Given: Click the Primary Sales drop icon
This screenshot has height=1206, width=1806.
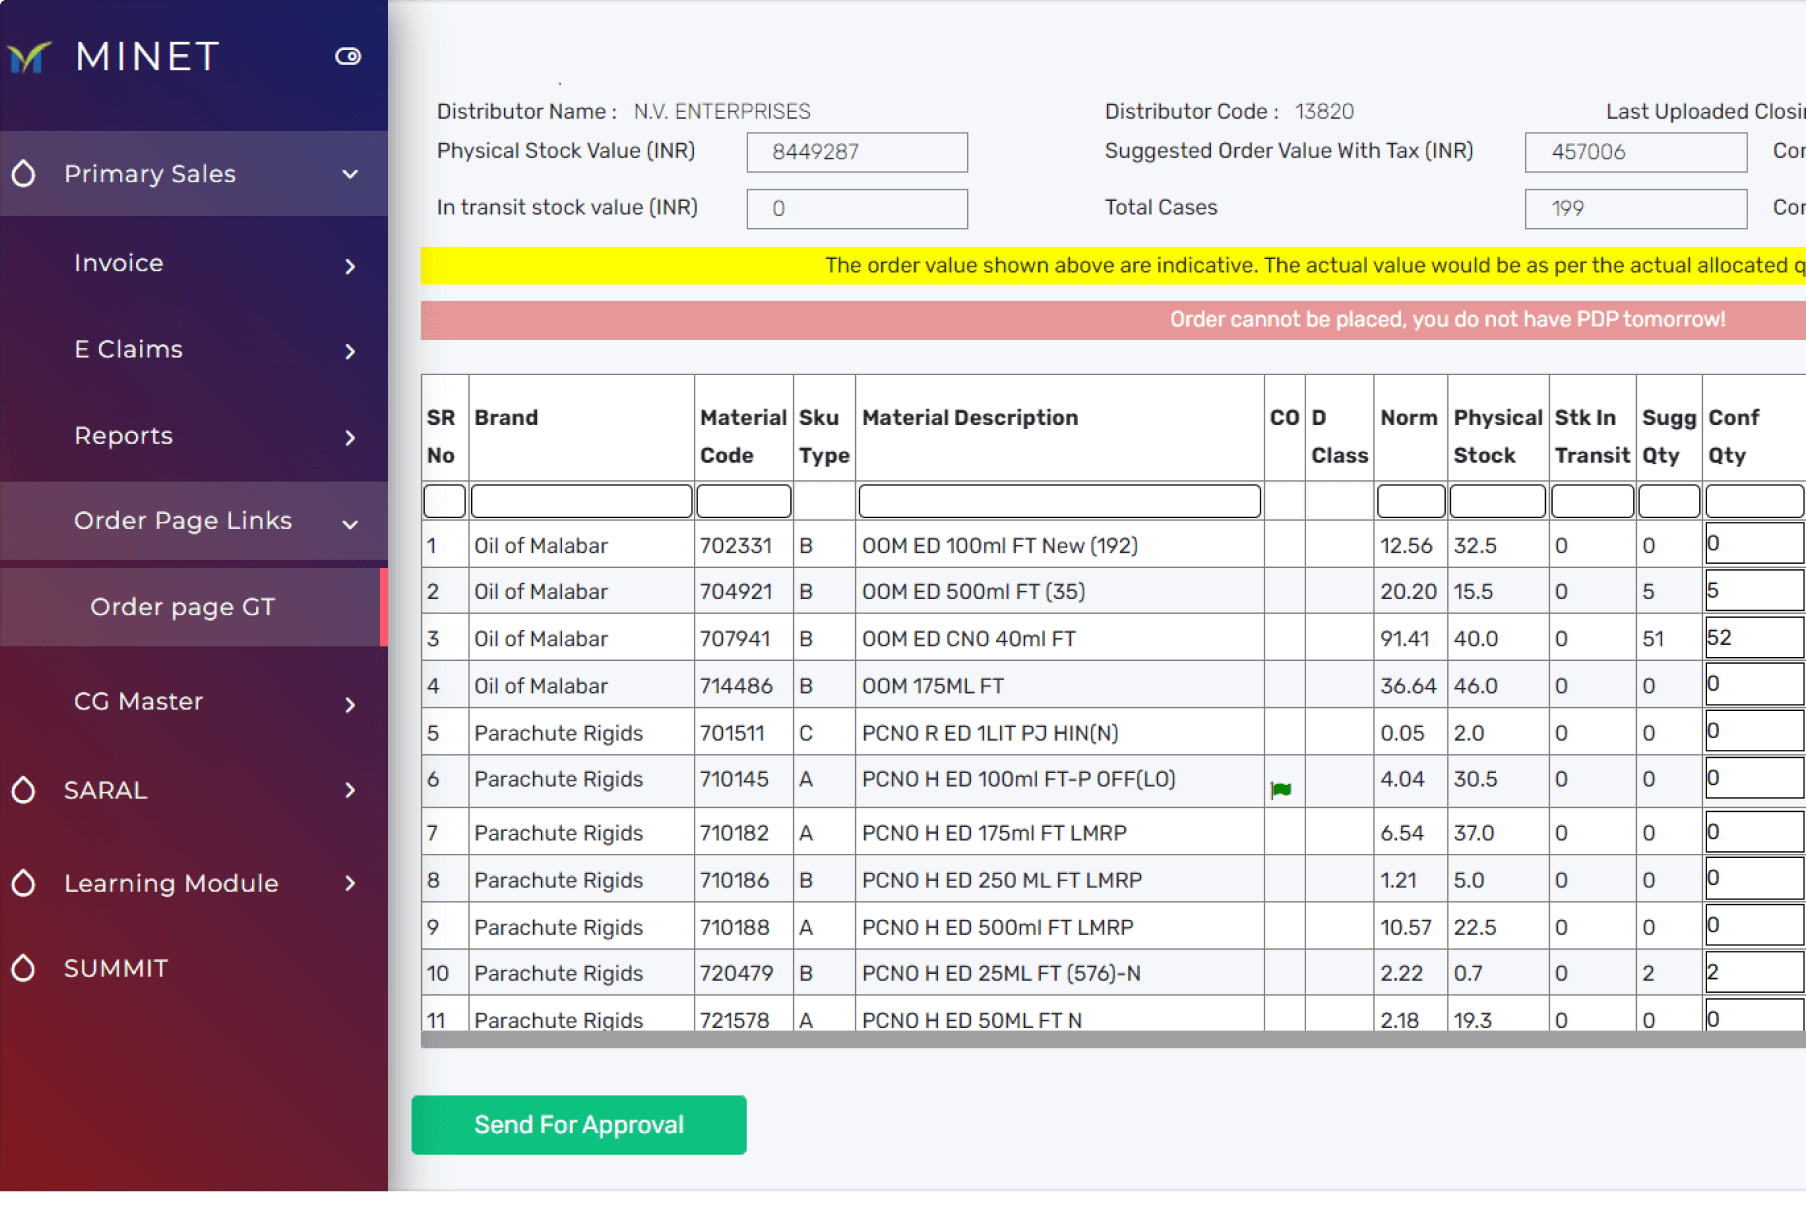Looking at the screenshot, I should click(x=24, y=174).
